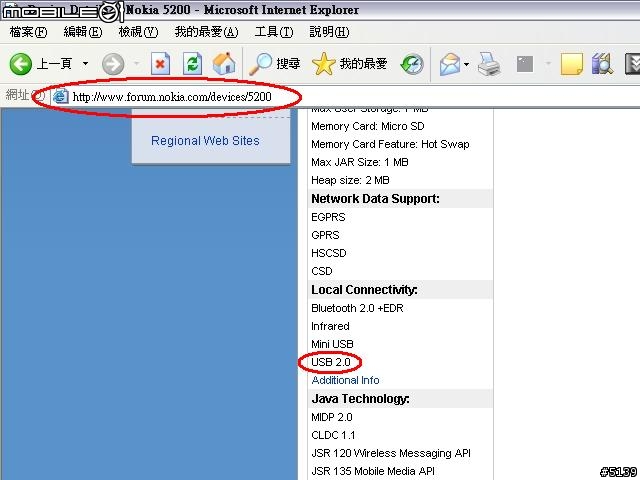This screenshot has width=640, height=480.
Task: Expand the Mail dropdown arrow
Action: coord(467,64)
